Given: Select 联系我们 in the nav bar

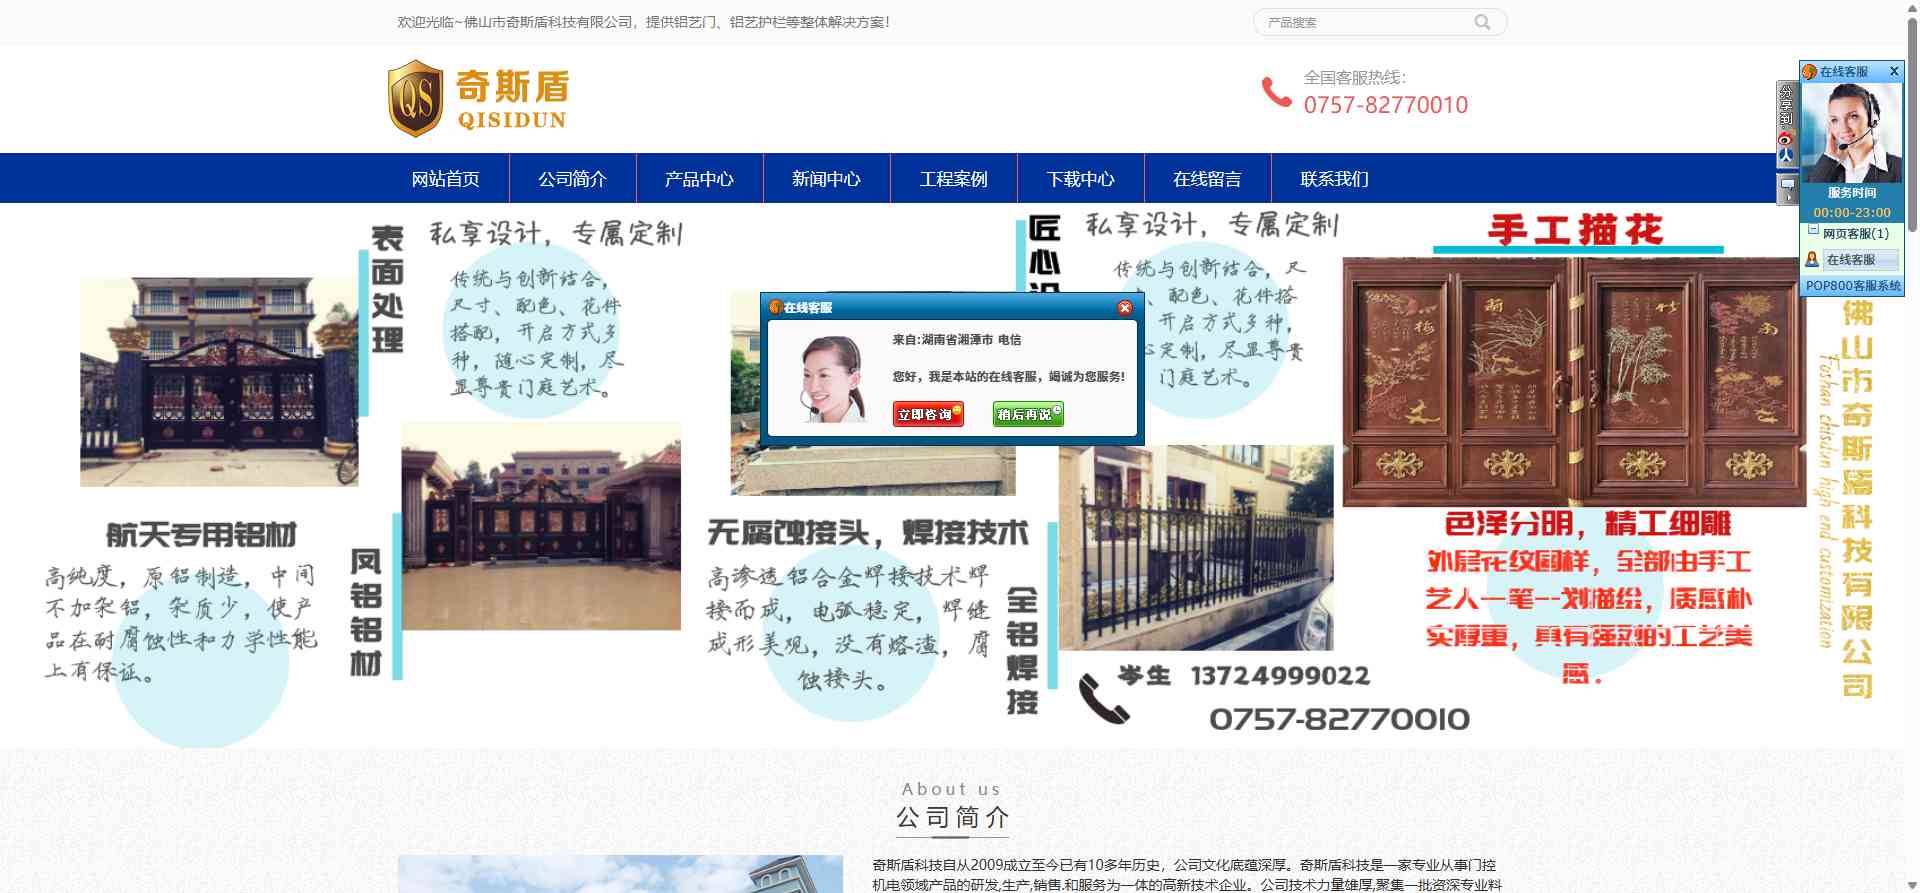Looking at the screenshot, I should (x=1334, y=179).
